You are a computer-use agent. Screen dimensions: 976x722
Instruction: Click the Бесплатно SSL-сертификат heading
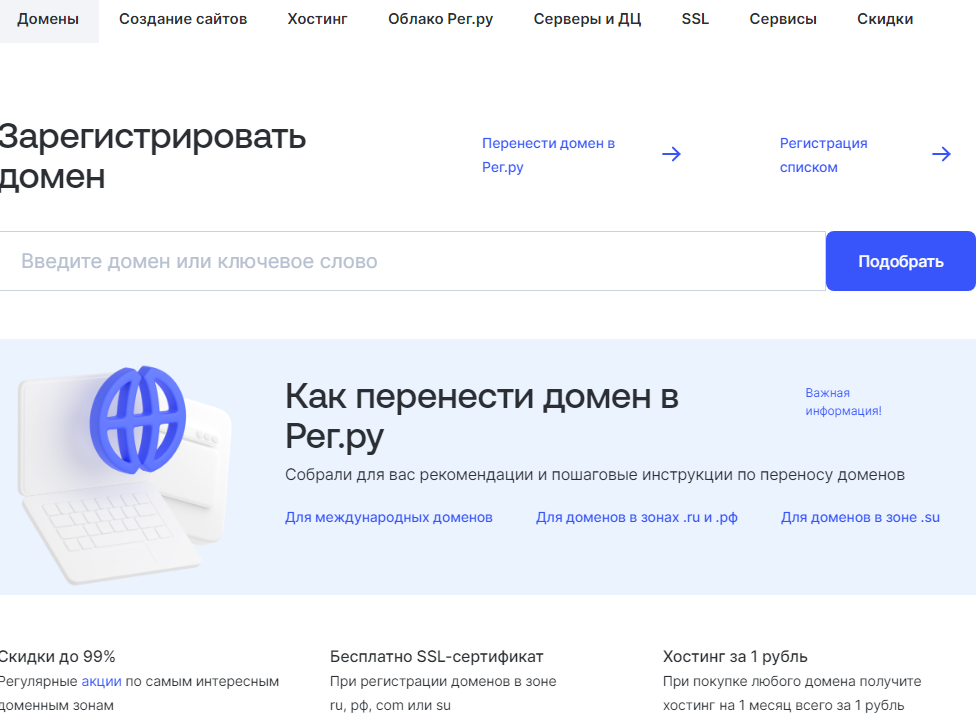(x=436, y=656)
